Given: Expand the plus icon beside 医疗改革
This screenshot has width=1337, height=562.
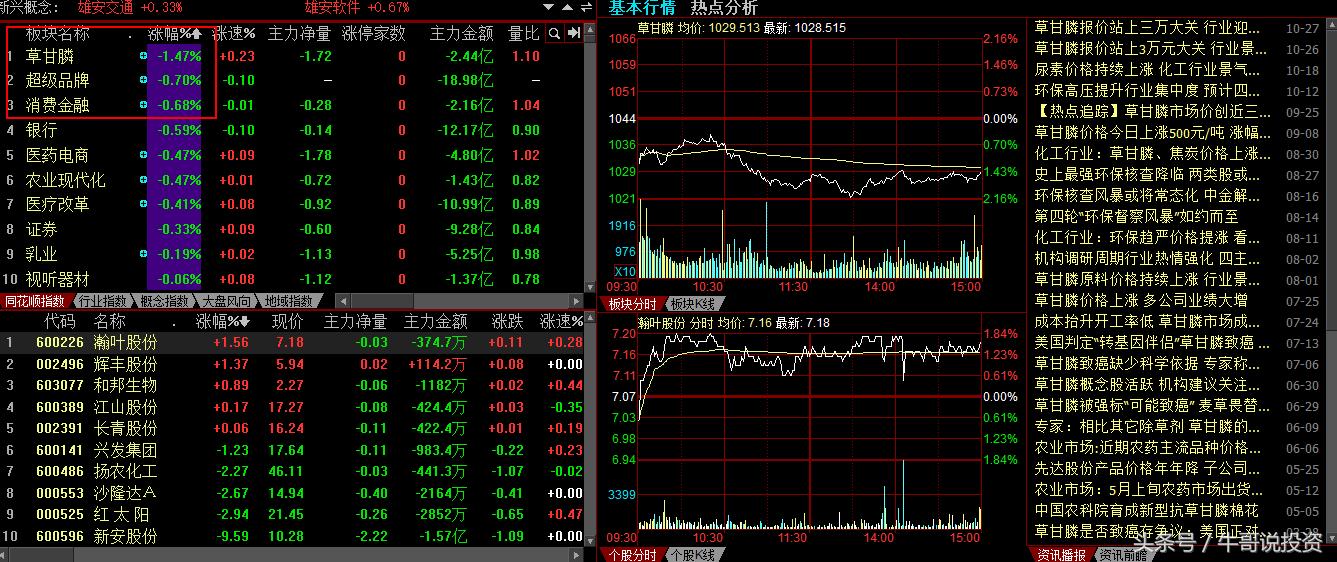Looking at the screenshot, I should click(x=143, y=204).
